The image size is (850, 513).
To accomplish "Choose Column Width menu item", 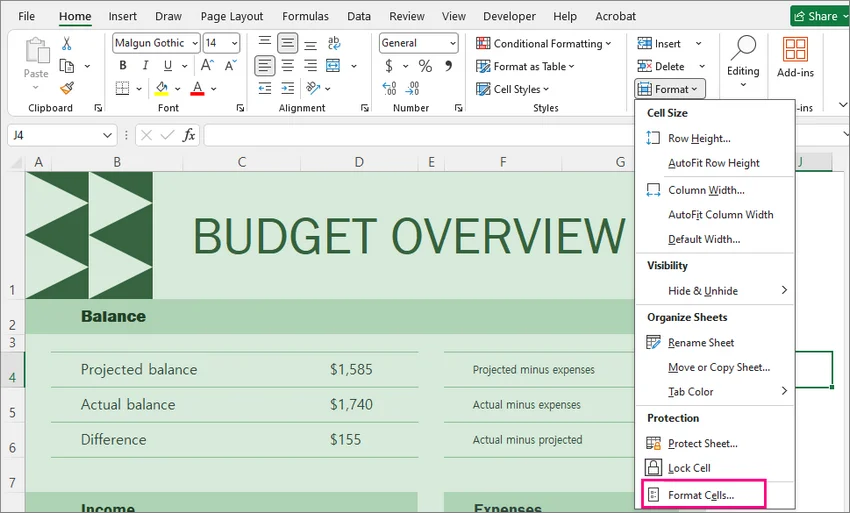I will tap(714, 190).
